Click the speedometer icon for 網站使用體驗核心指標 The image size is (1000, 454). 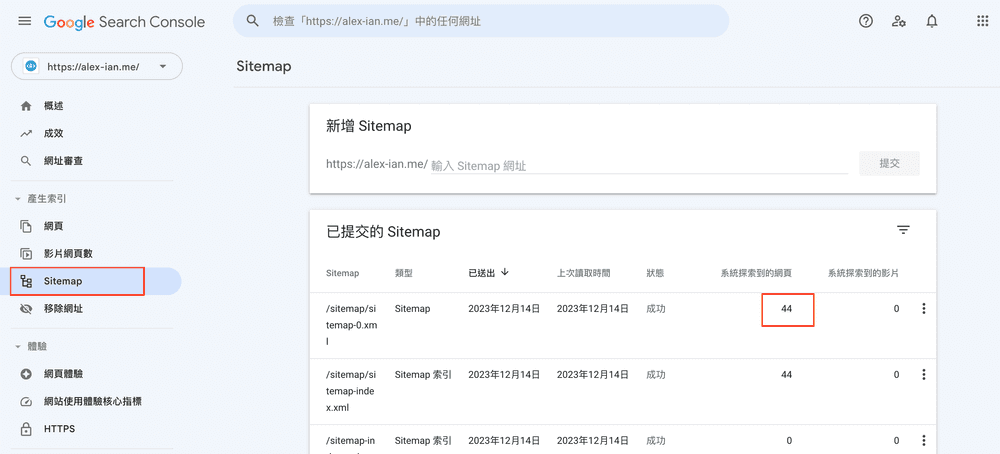(x=26, y=402)
